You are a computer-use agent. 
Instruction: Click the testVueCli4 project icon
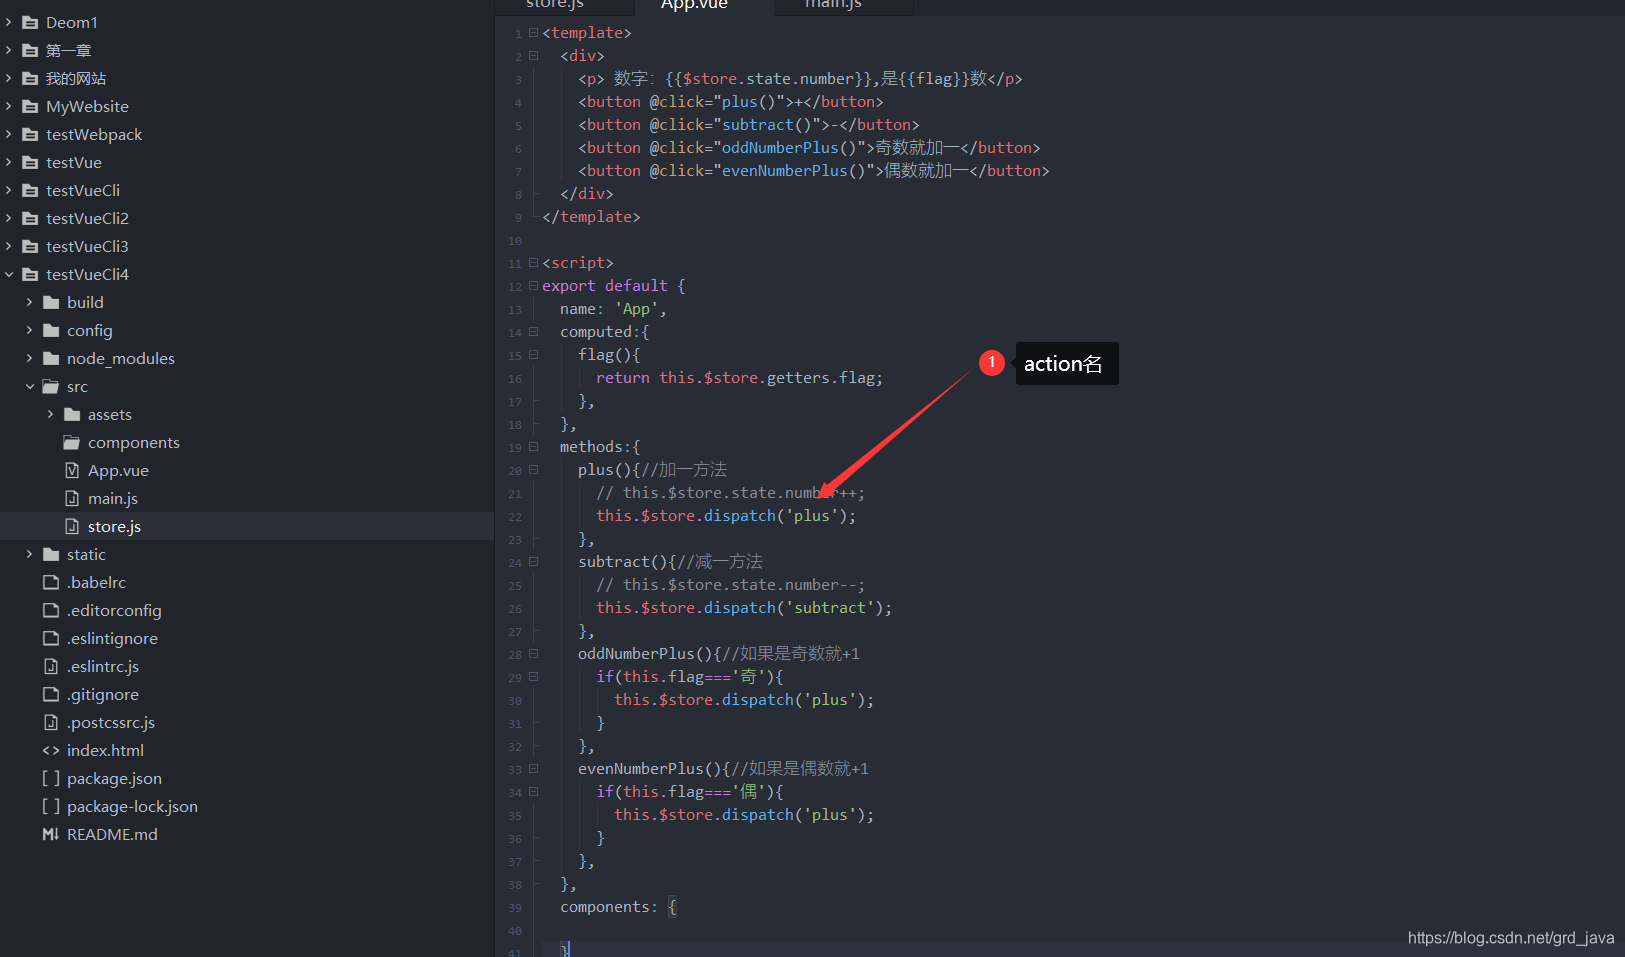pyautogui.click(x=30, y=274)
